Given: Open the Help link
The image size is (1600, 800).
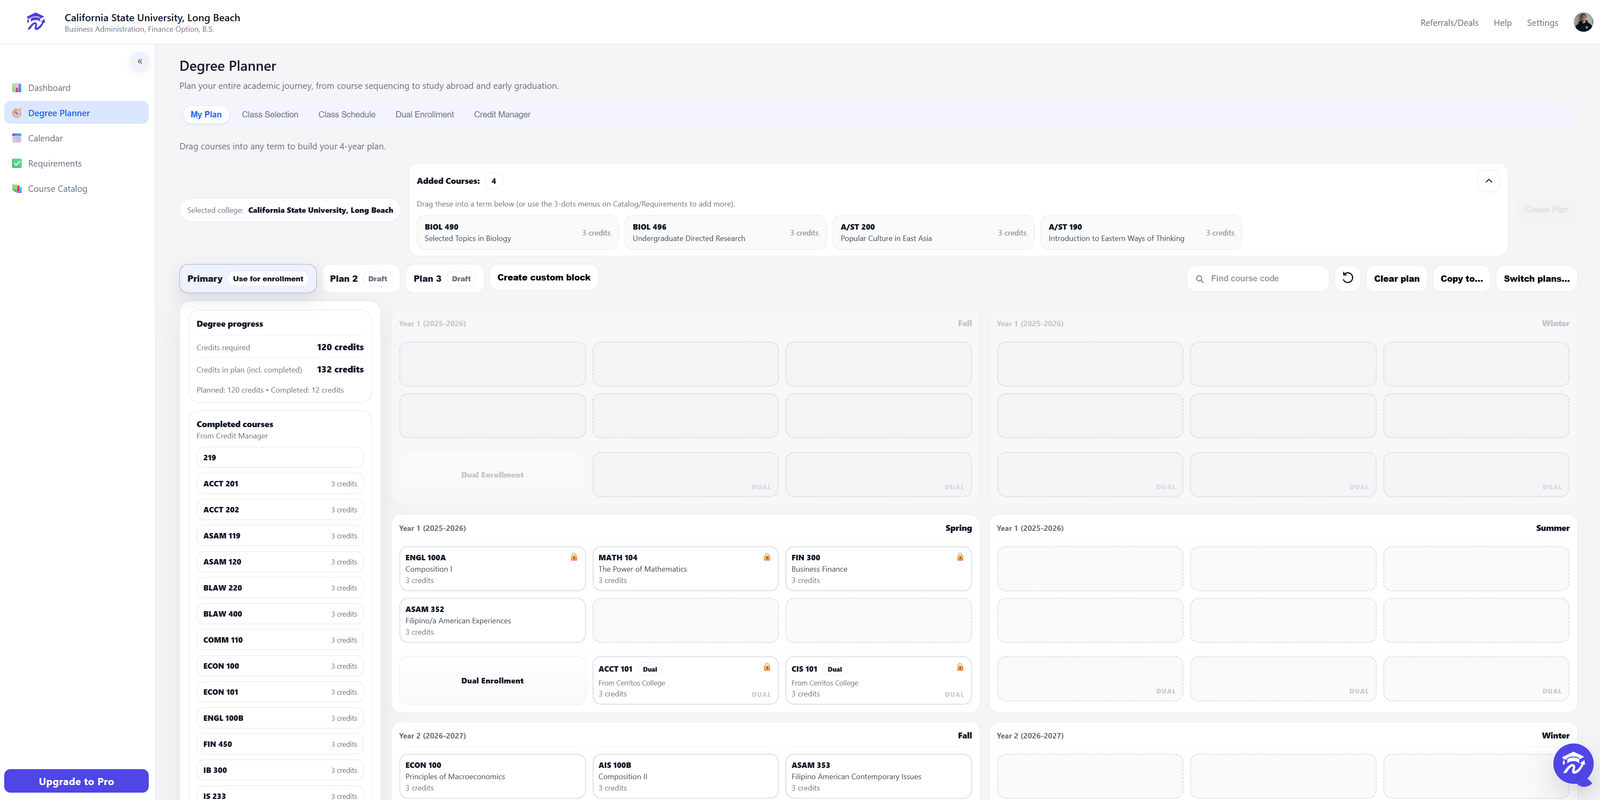Looking at the screenshot, I should (1502, 23).
